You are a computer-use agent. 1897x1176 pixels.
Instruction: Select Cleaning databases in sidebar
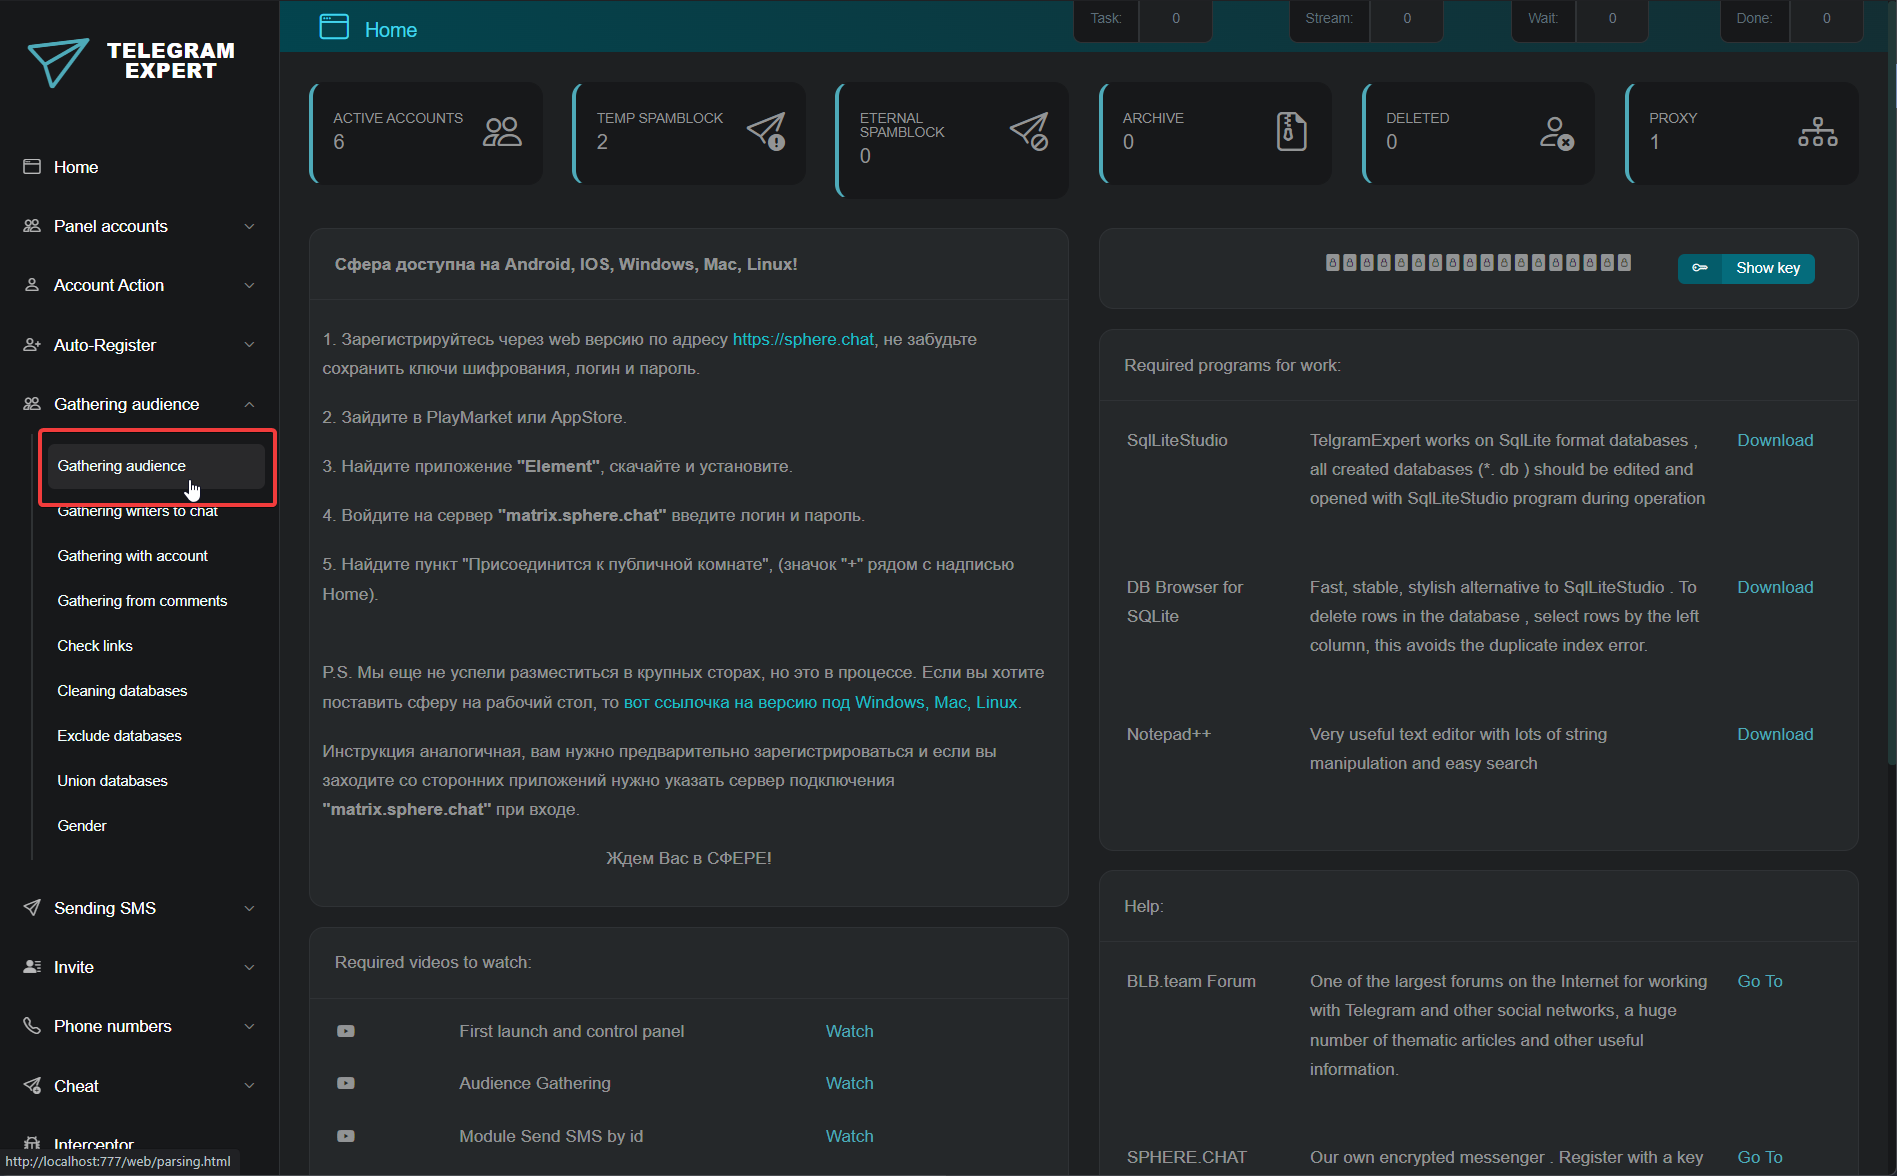122,691
